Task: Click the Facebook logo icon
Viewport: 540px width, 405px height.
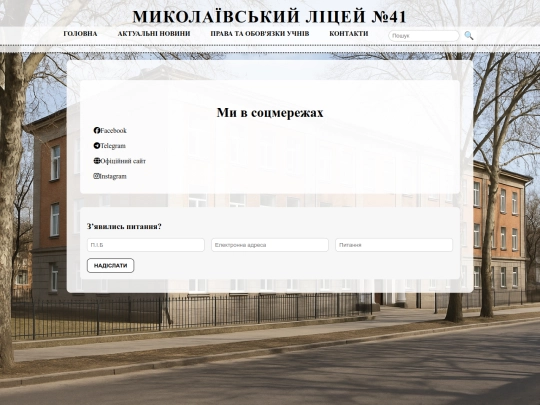Action: [97, 131]
